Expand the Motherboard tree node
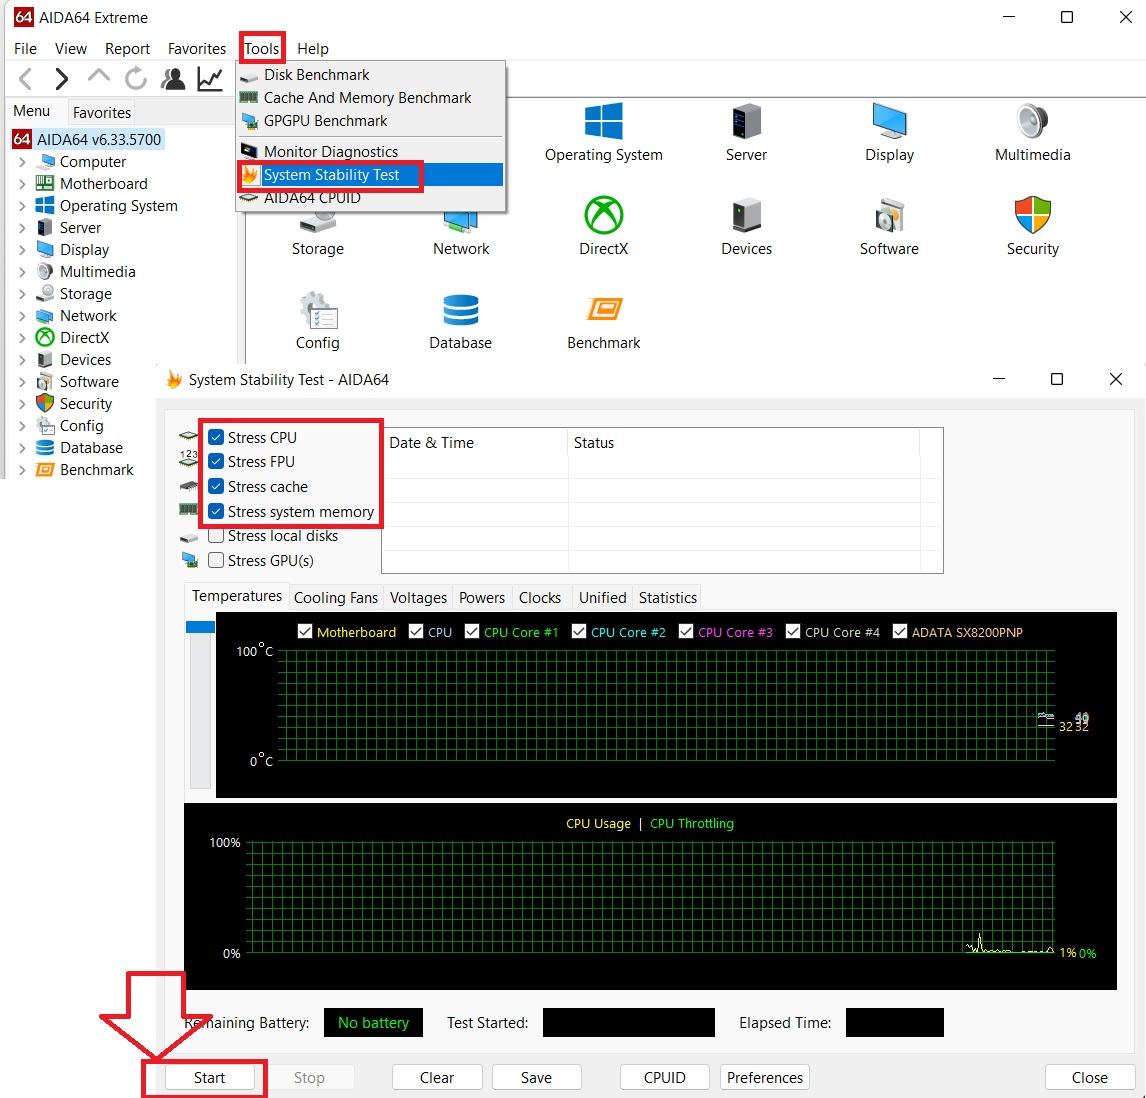The width and height of the screenshot is (1146, 1098). coord(22,183)
